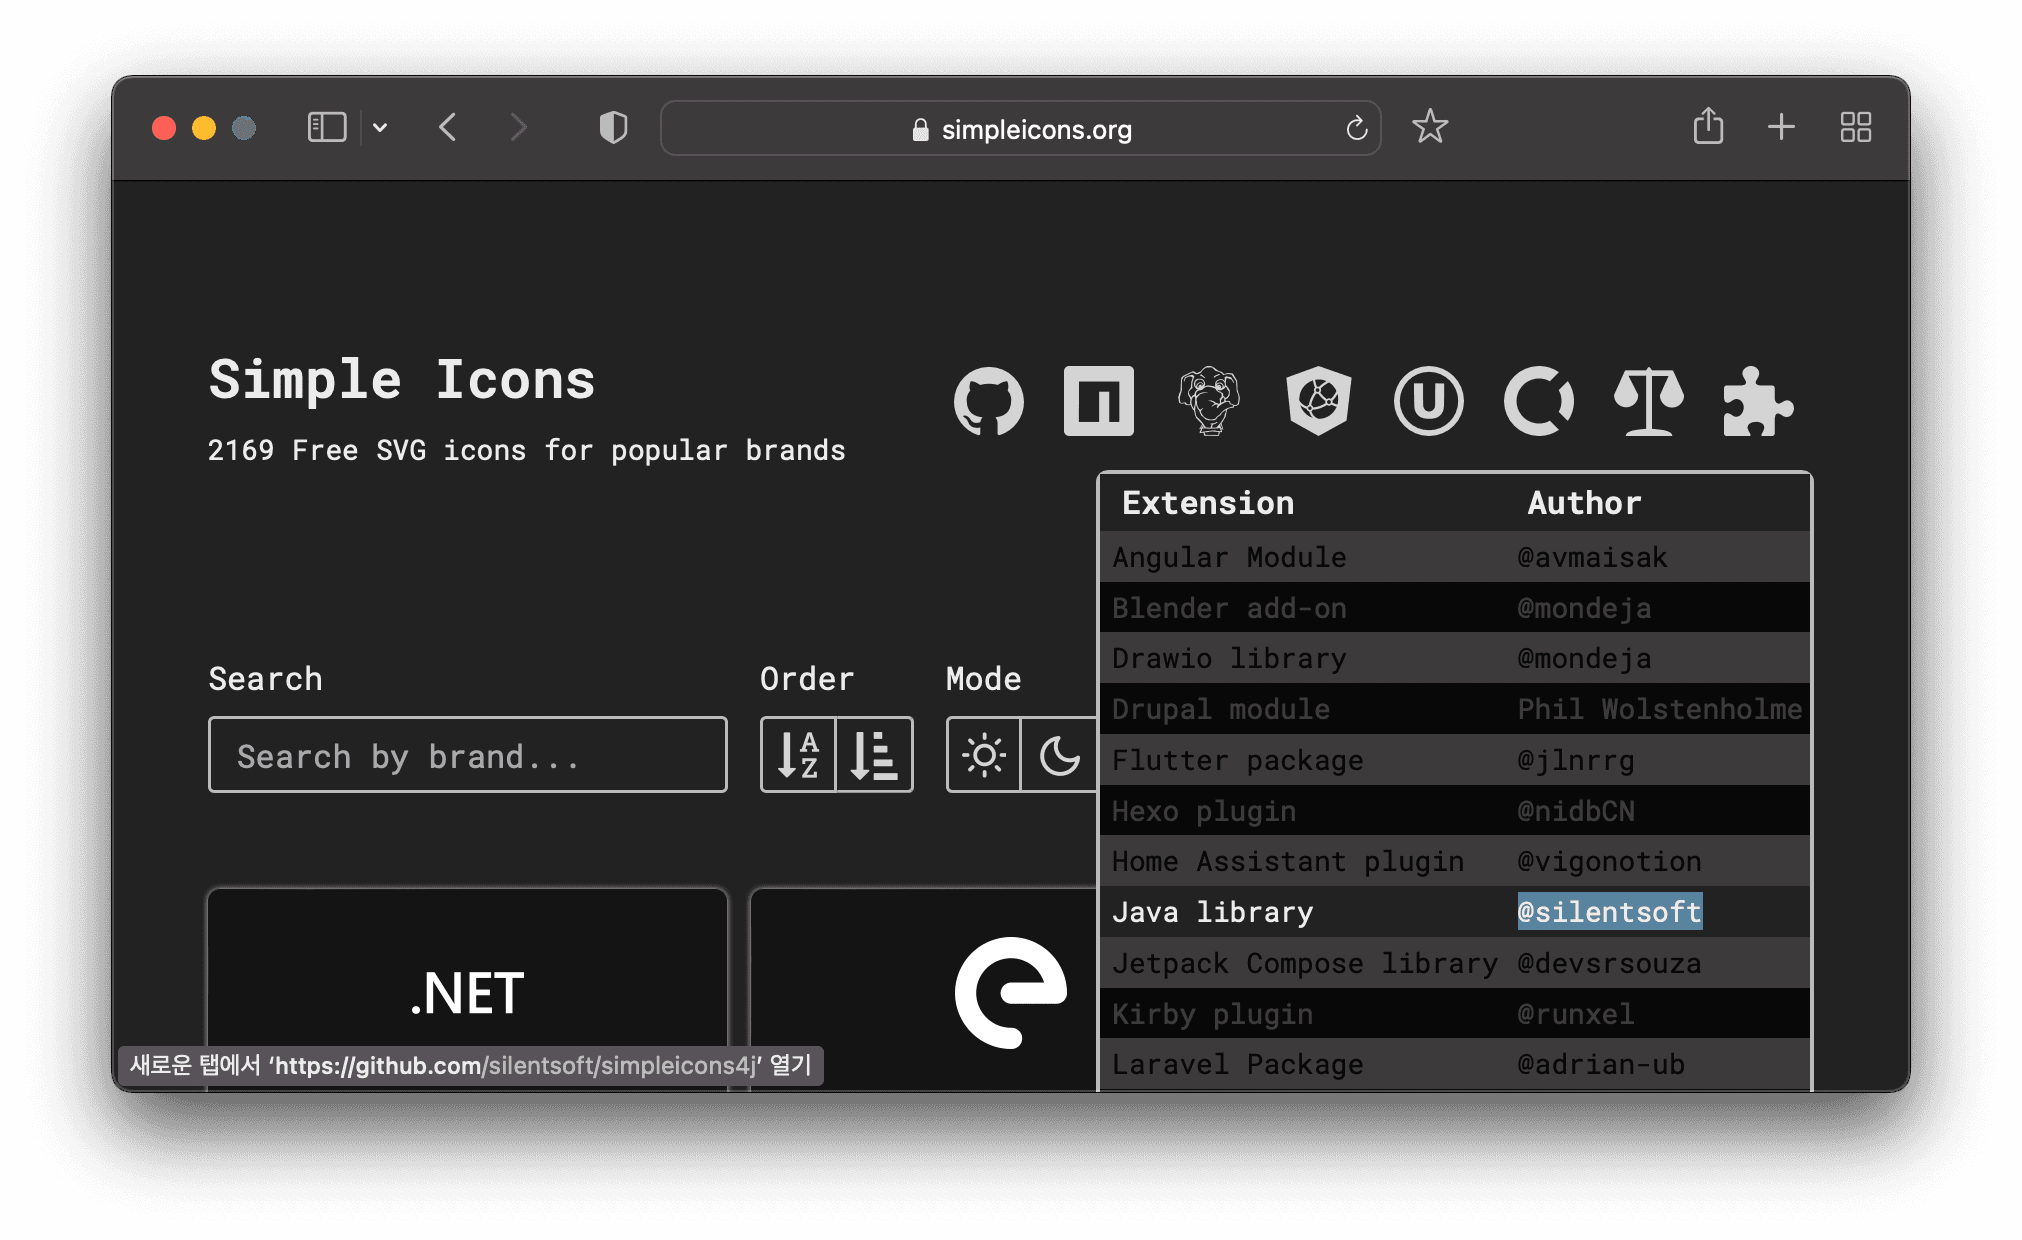The width and height of the screenshot is (2022, 1240).
Task: Open author @runxel profile link
Action: click(1576, 1014)
